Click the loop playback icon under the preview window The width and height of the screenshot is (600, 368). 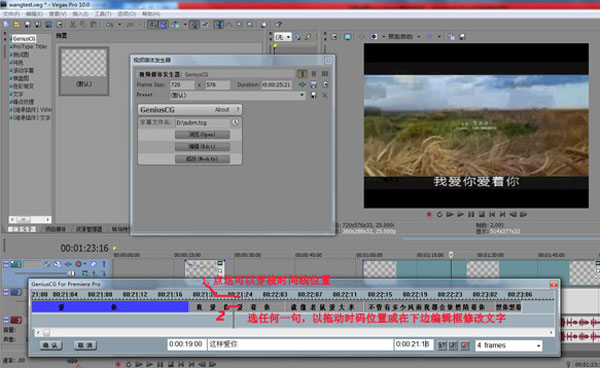pos(439,215)
